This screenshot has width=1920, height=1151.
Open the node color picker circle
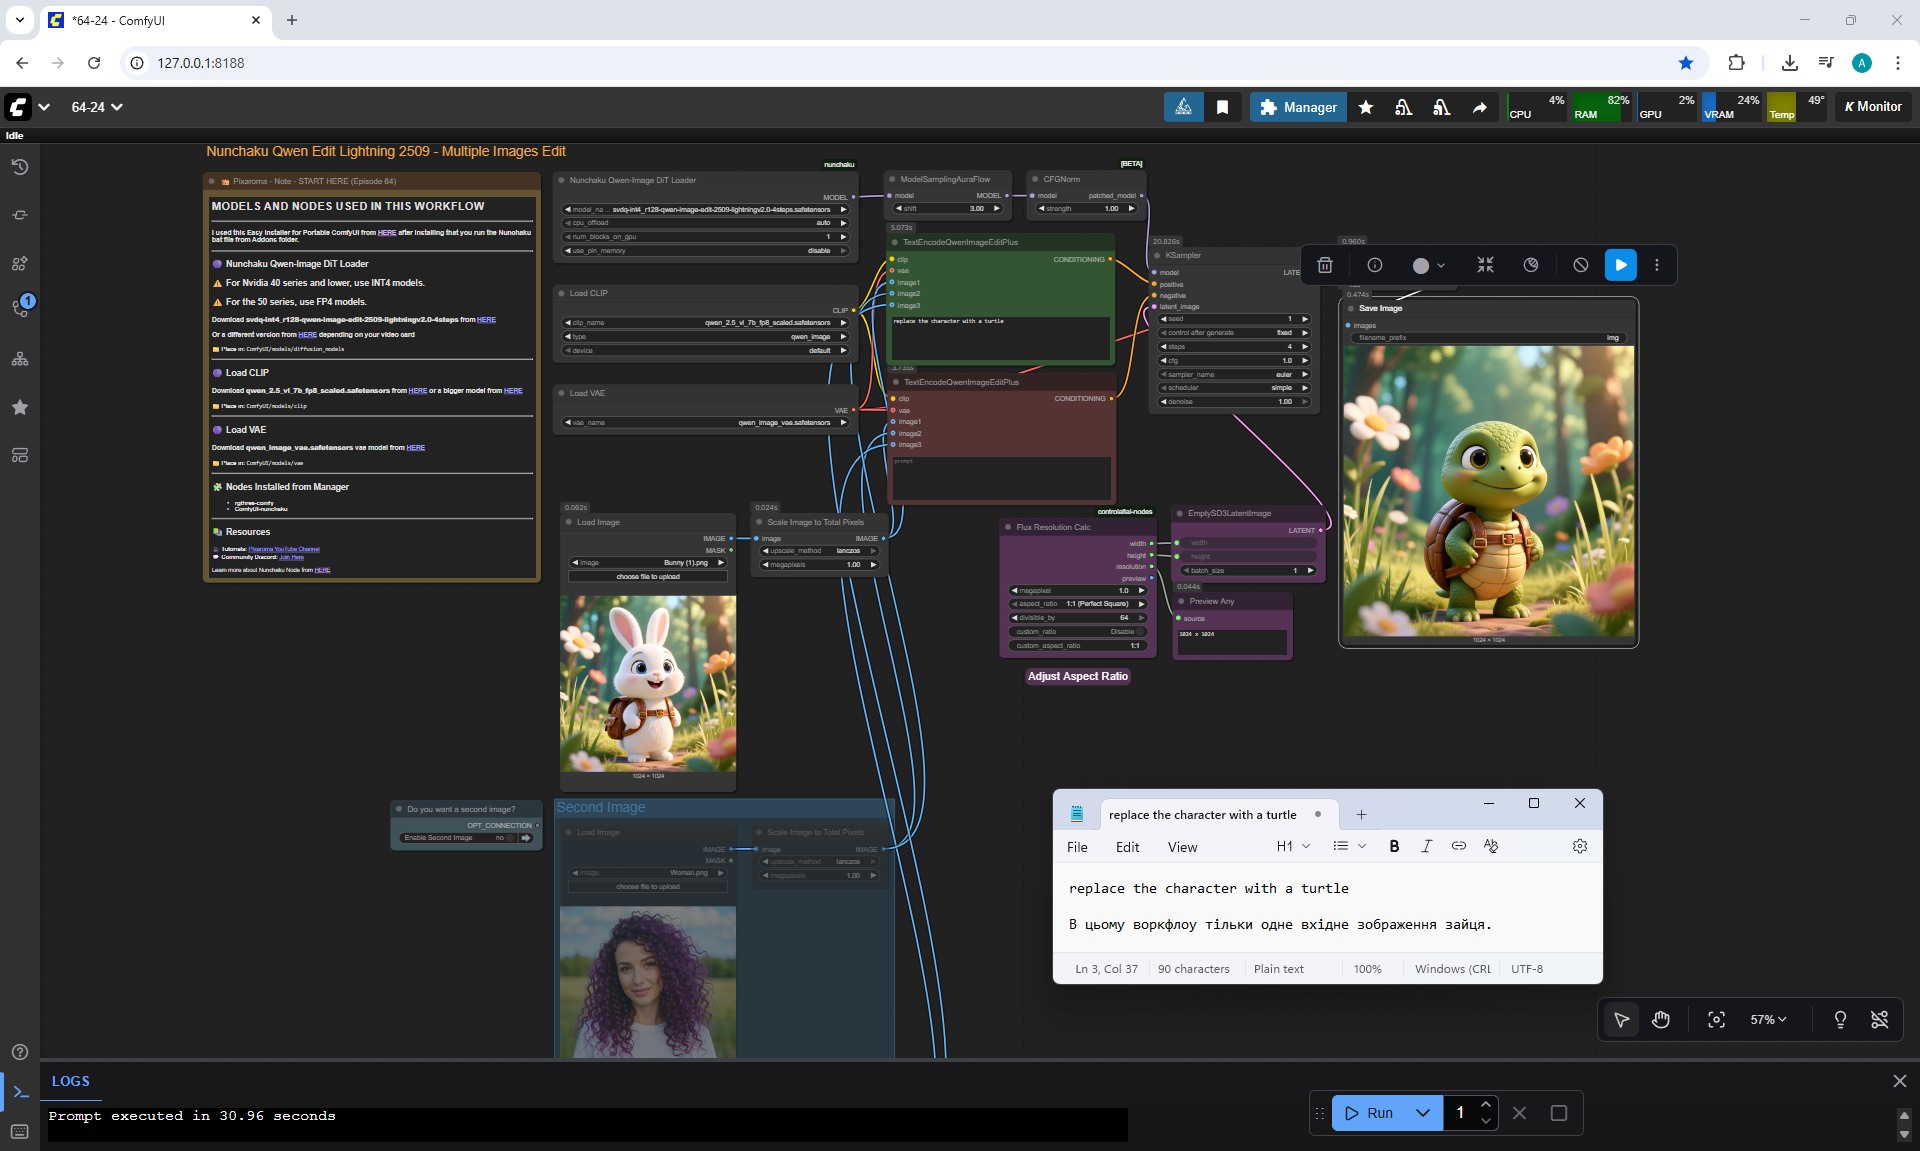pyautogui.click(x=1421, y=265)
